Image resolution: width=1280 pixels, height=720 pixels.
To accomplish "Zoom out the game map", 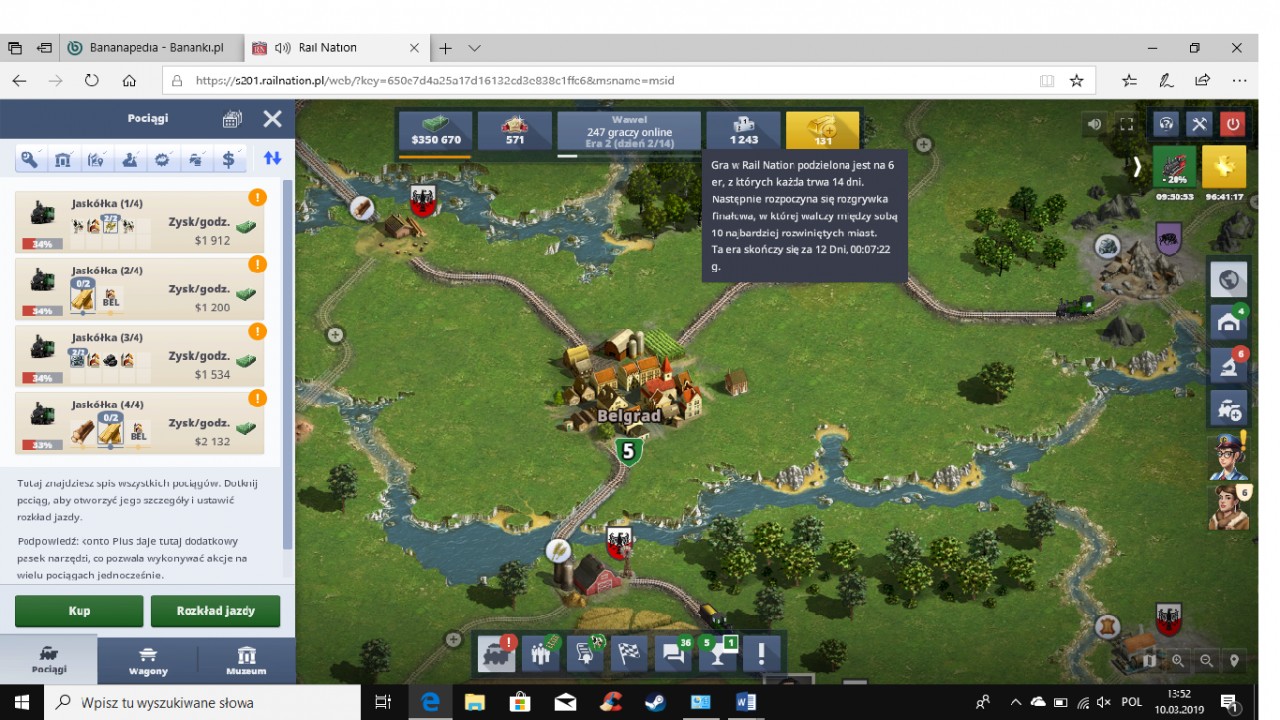I will 1206,661.
